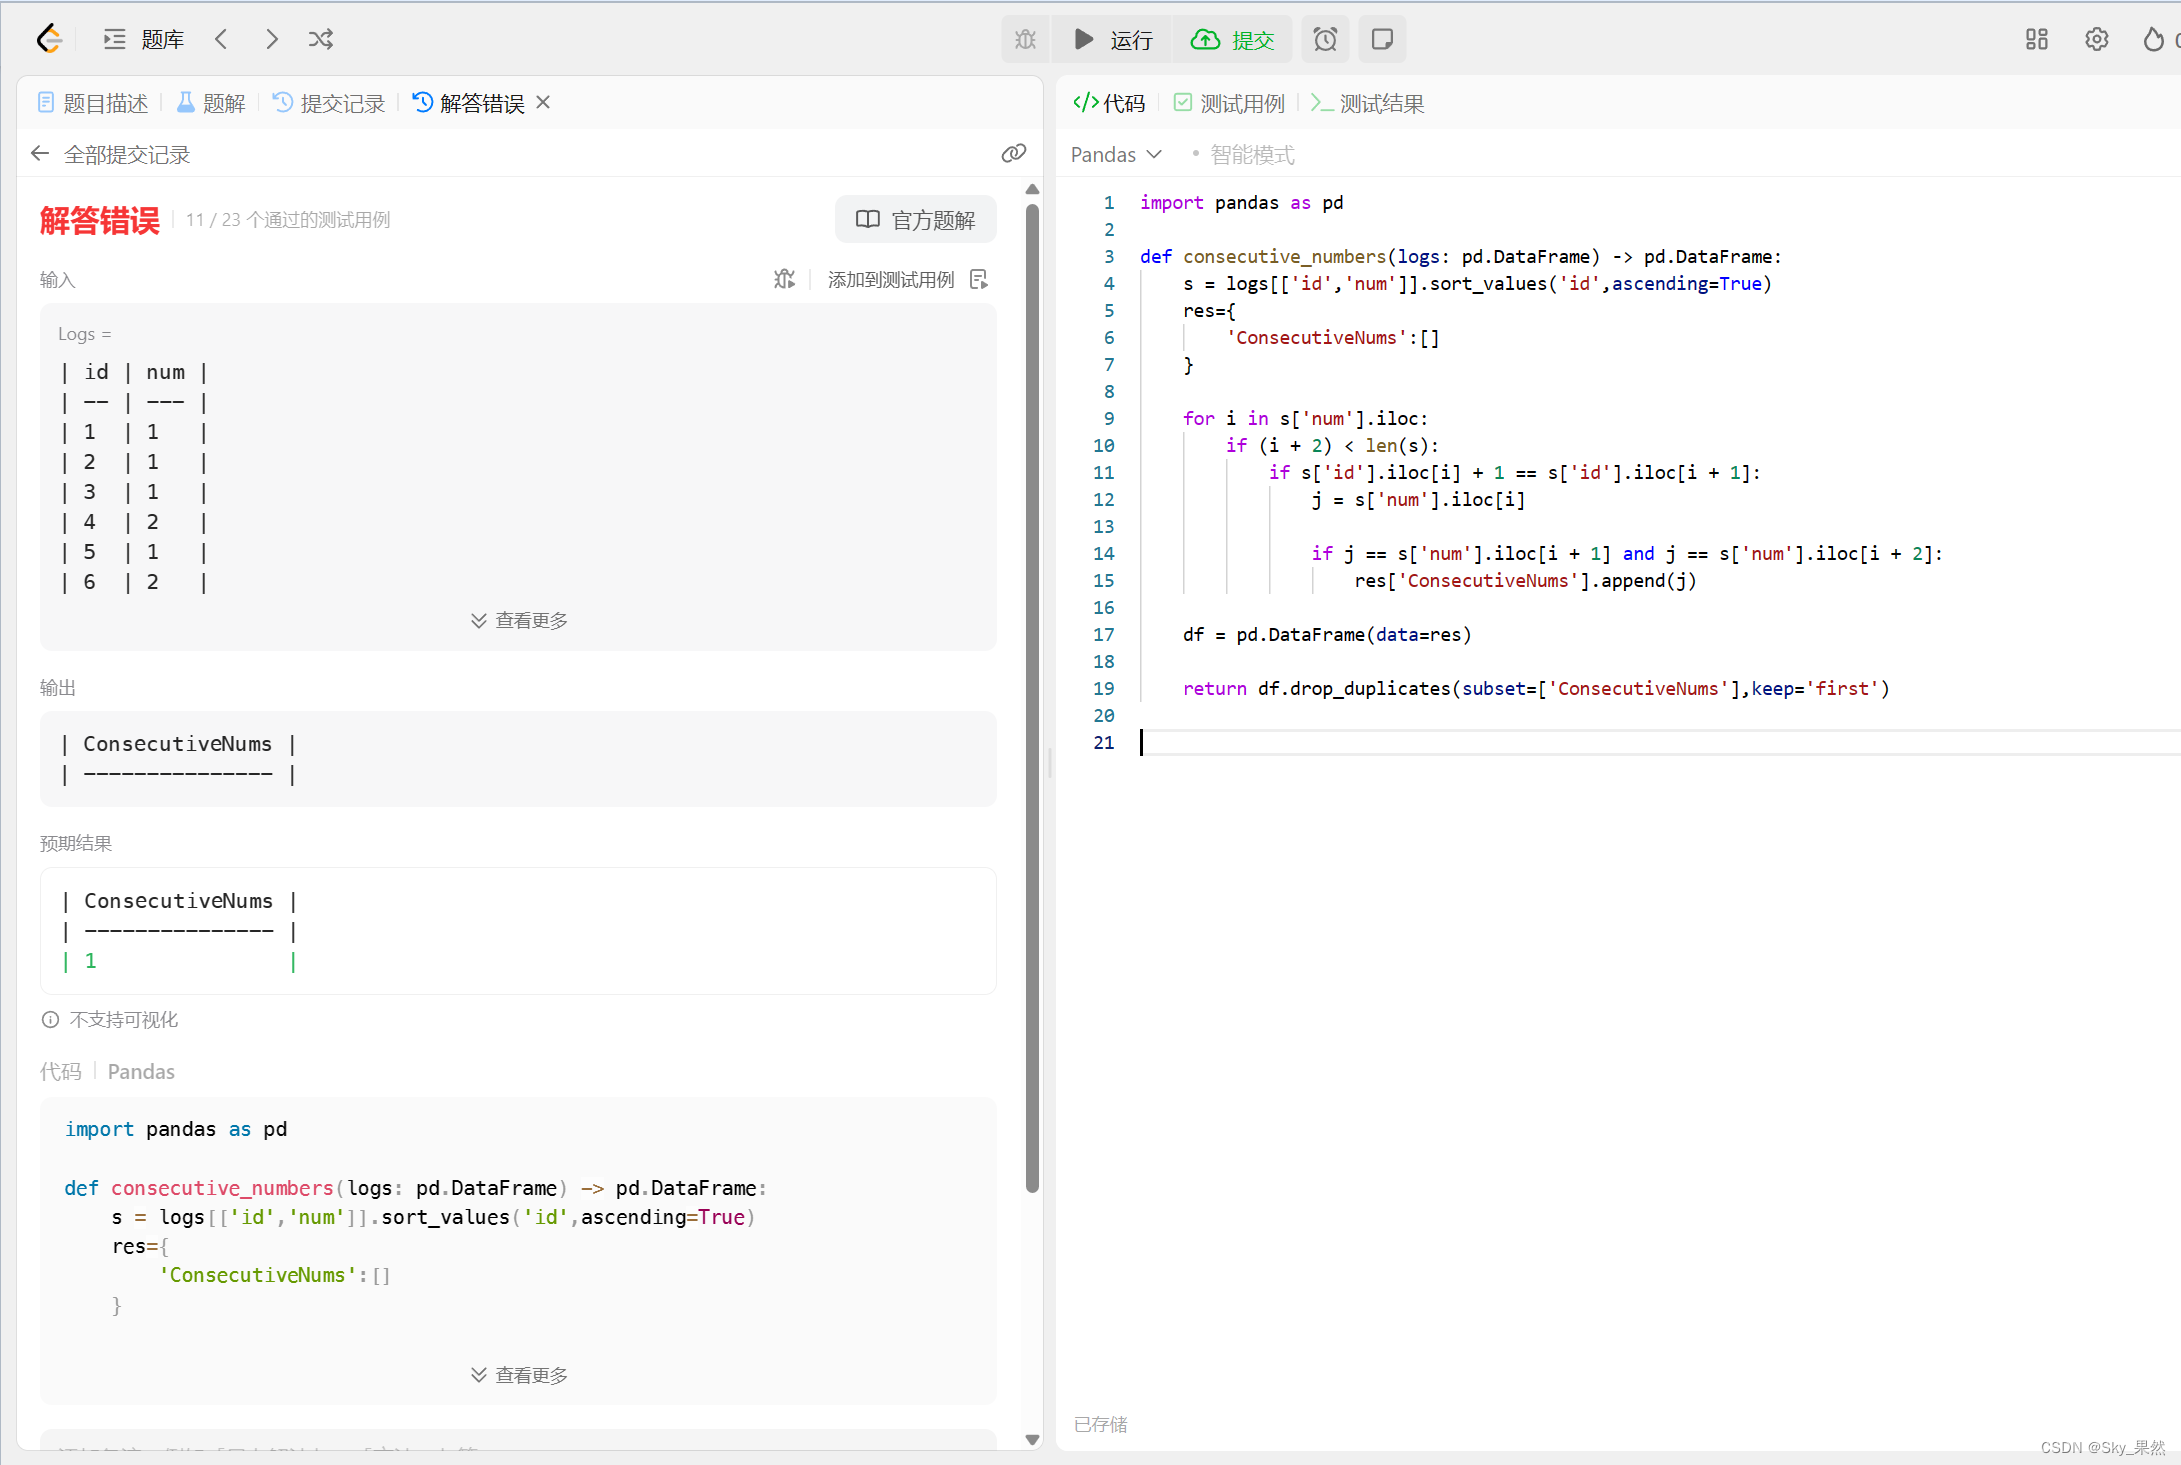The height and width of the screenshot is (1465, 2181).
Task: Go to the previous problem arrow
Action: coord(222,39)
